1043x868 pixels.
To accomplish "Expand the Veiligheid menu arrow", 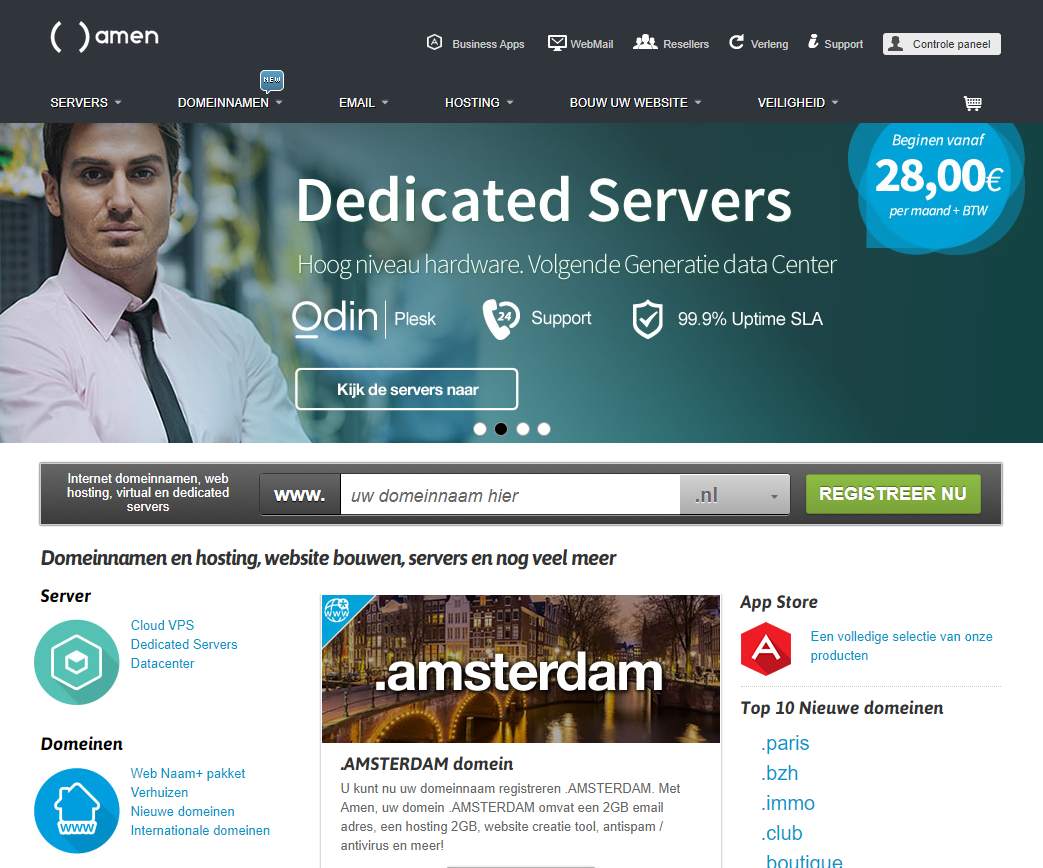I will point(835,102).
